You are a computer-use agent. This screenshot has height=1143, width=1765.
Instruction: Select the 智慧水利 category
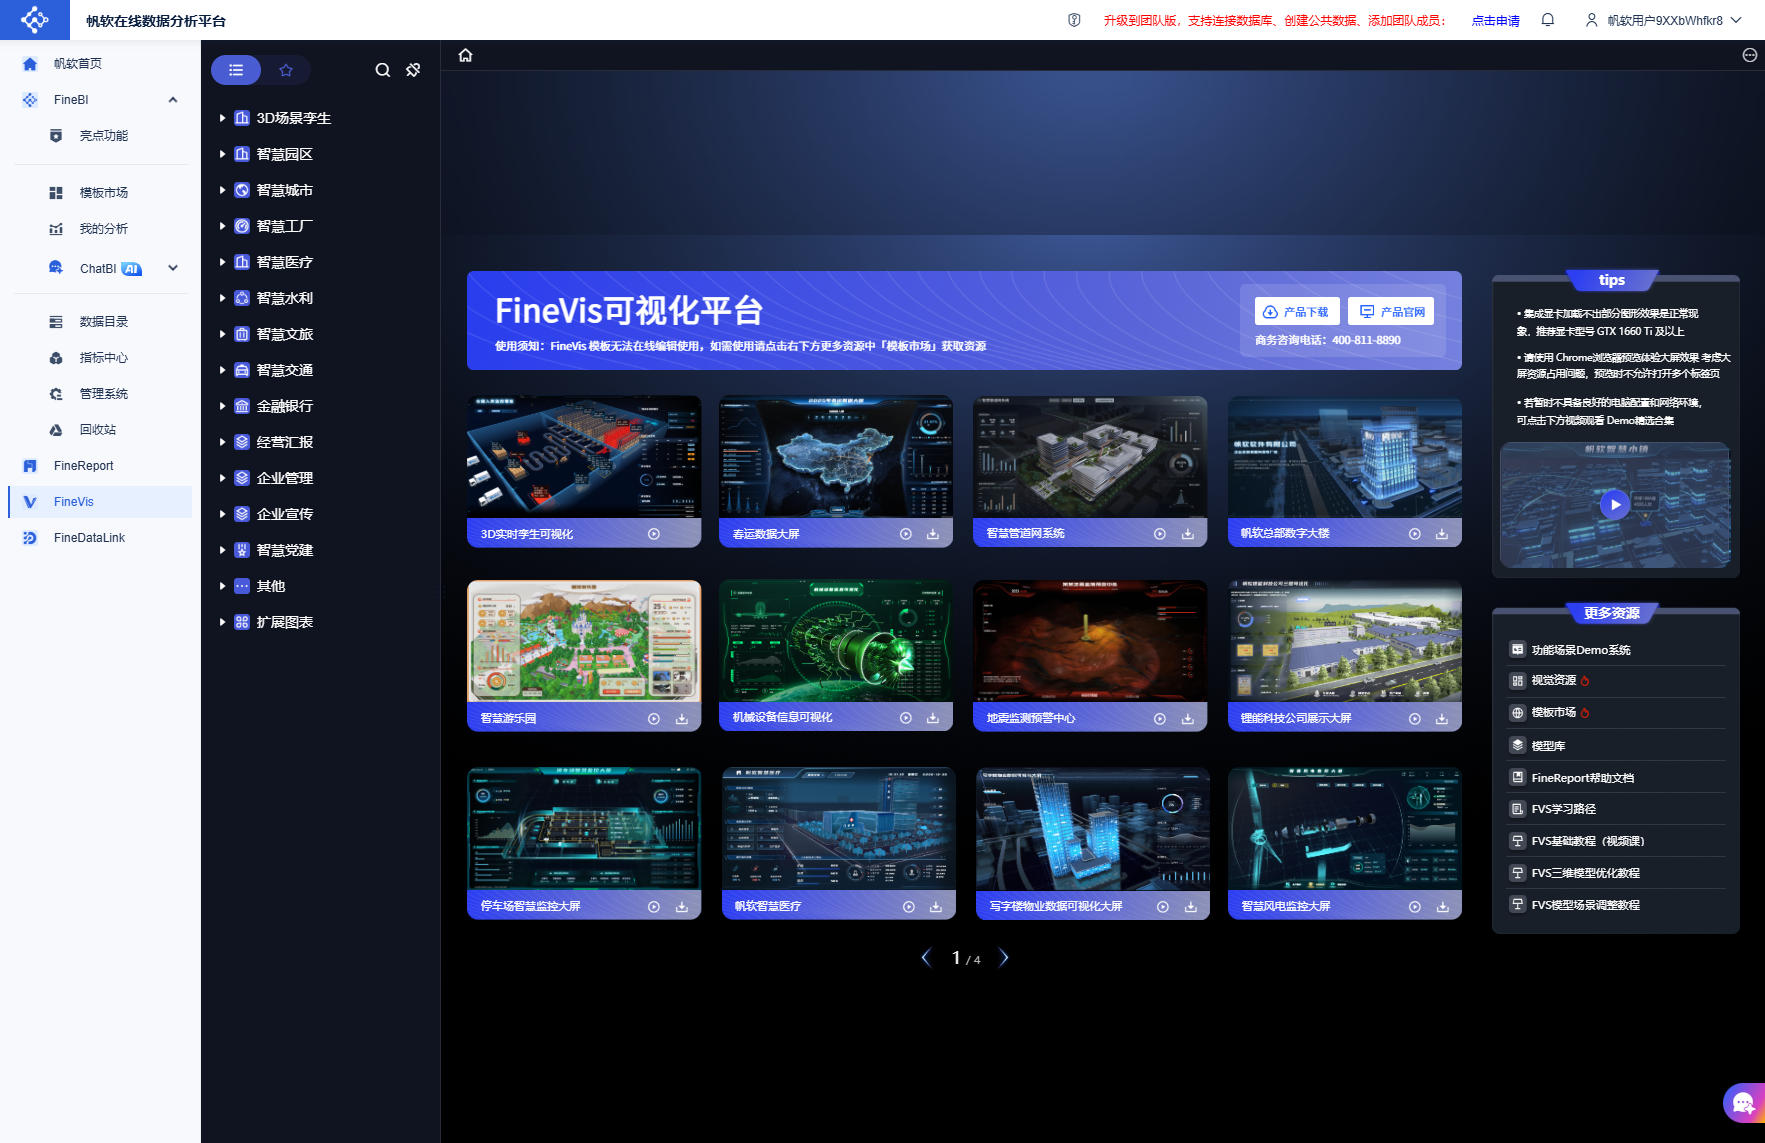coord(285,298)
